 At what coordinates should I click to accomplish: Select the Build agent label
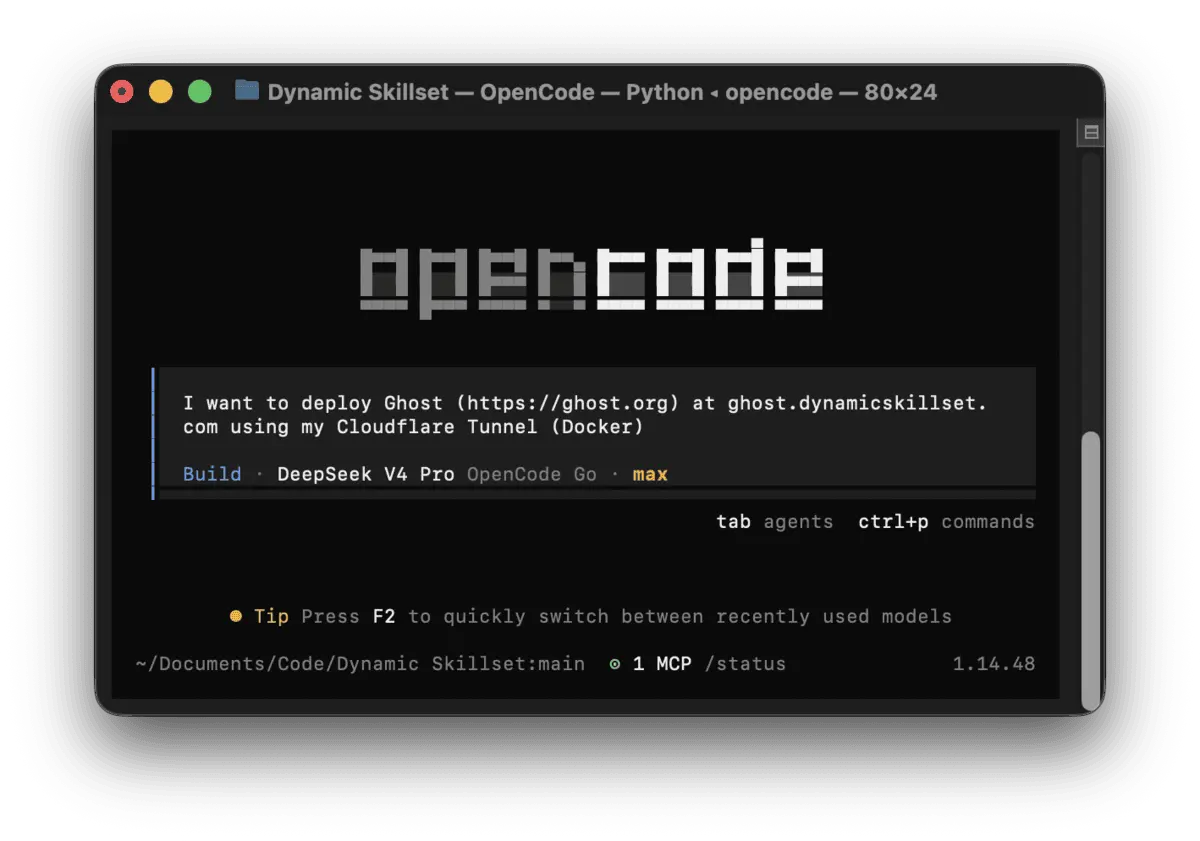point(212,474)
